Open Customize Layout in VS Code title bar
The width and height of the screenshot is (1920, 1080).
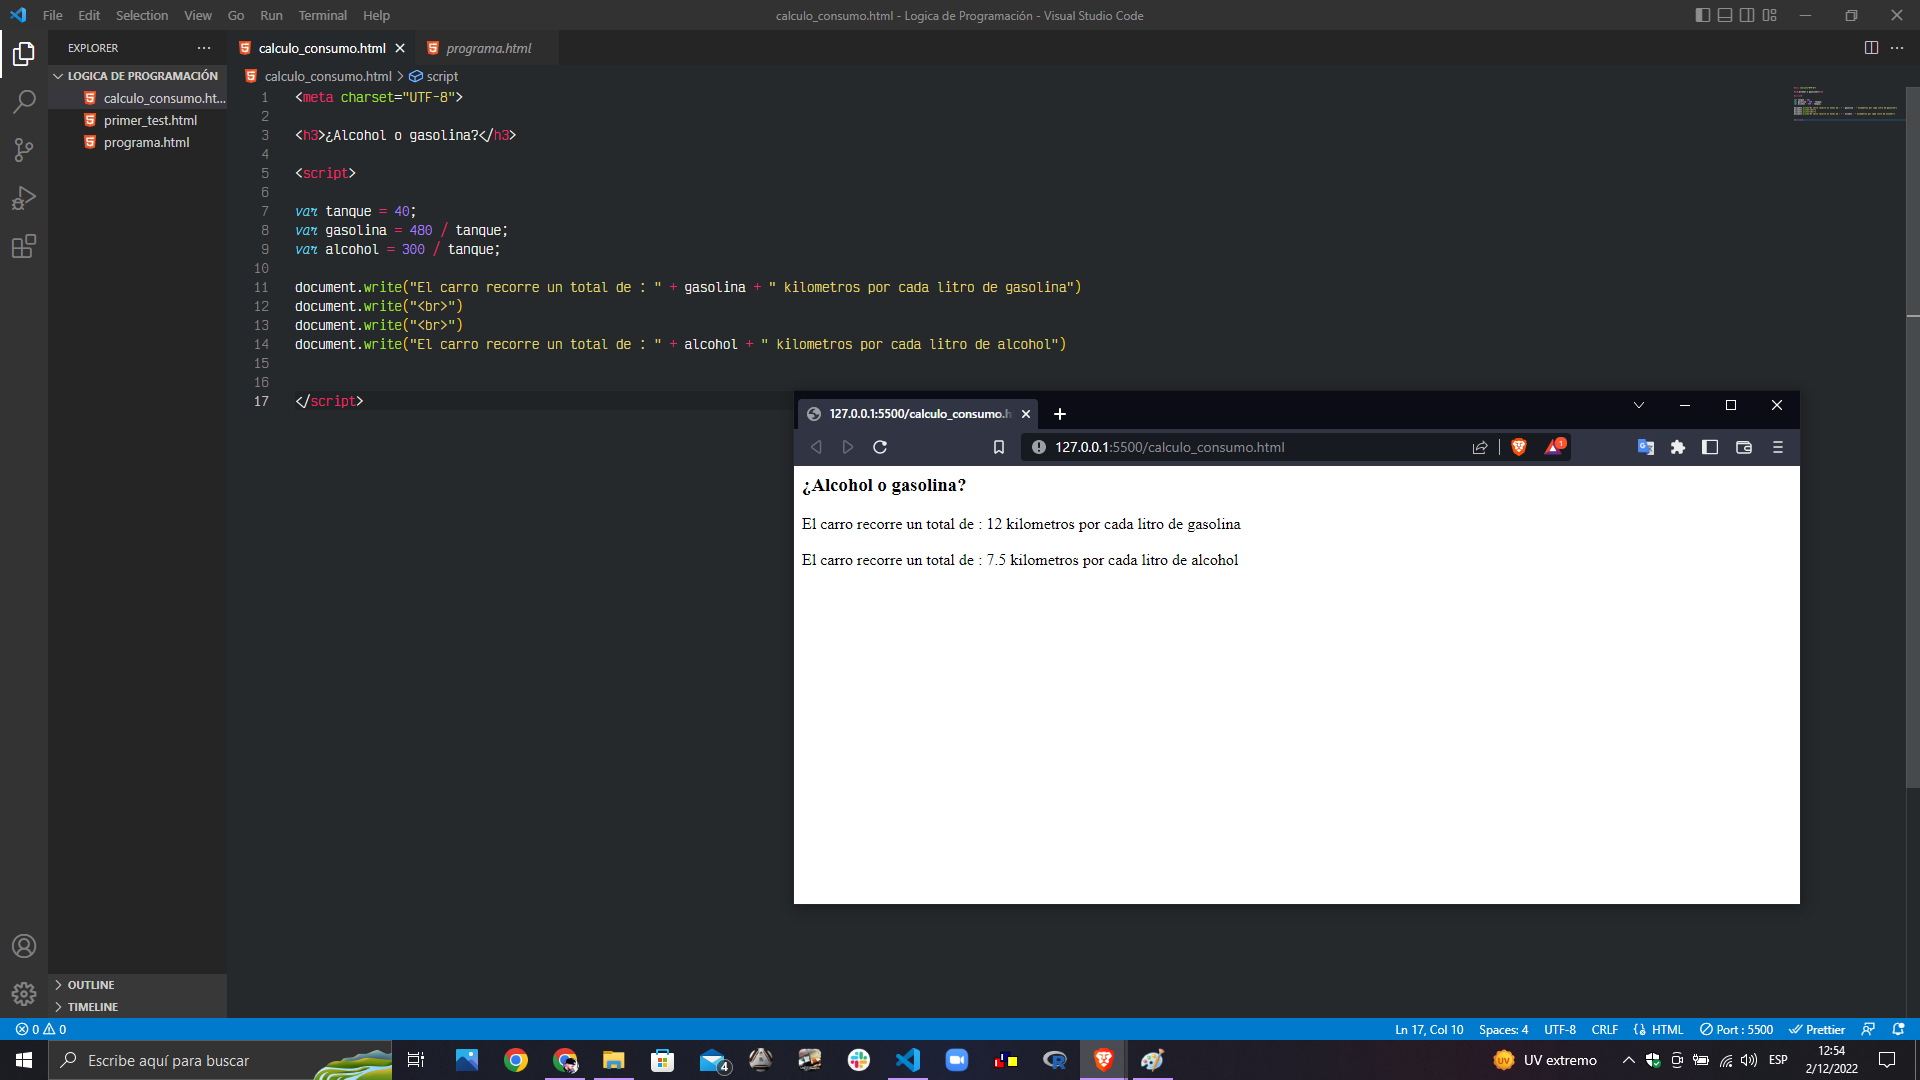tap(1770, 15)
